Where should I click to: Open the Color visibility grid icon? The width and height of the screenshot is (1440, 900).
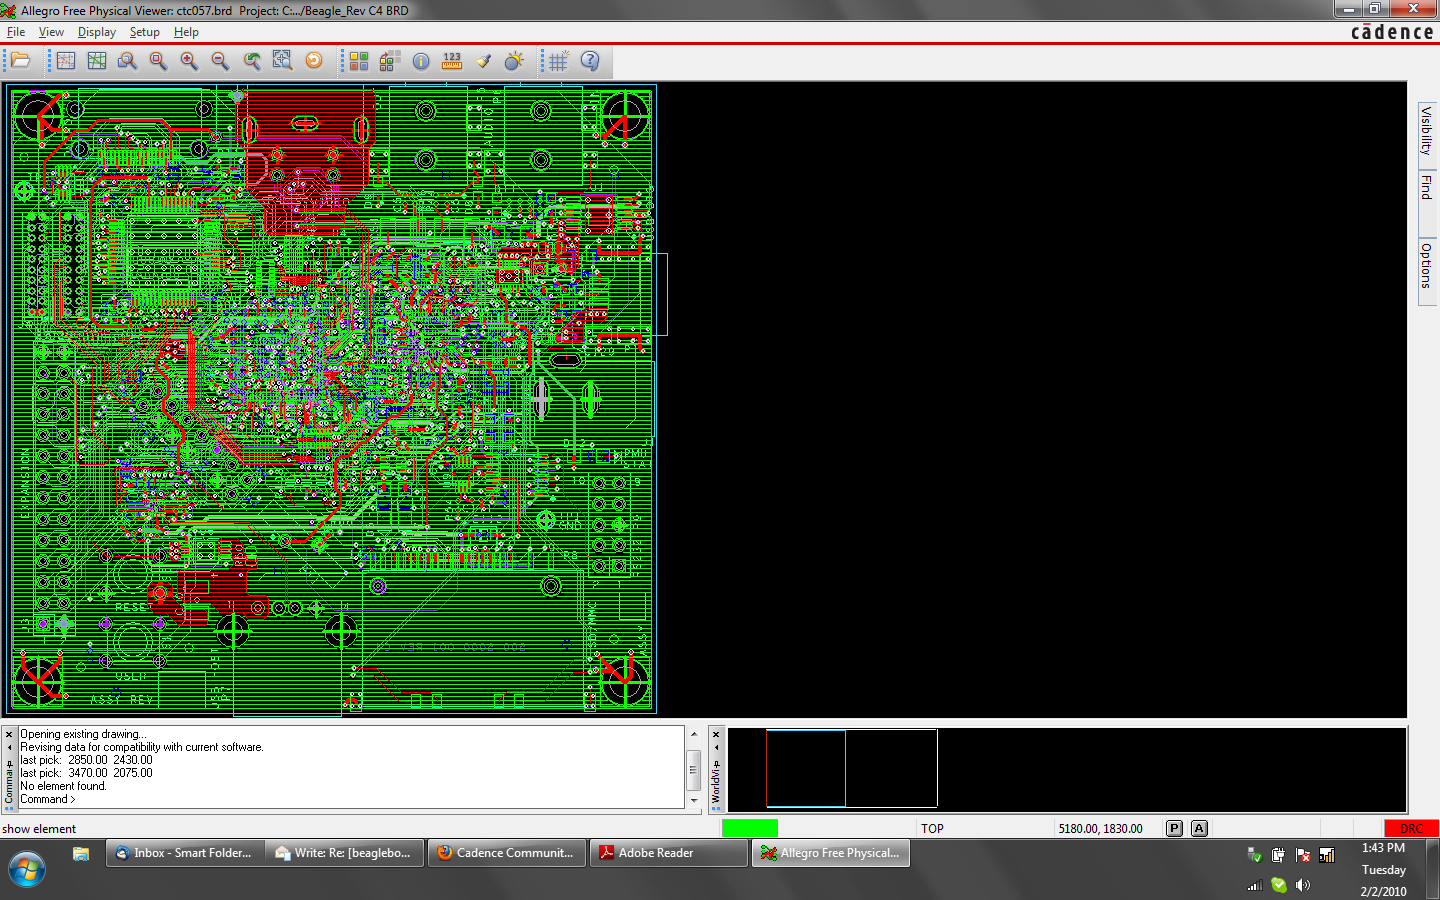tap(359, 61)
